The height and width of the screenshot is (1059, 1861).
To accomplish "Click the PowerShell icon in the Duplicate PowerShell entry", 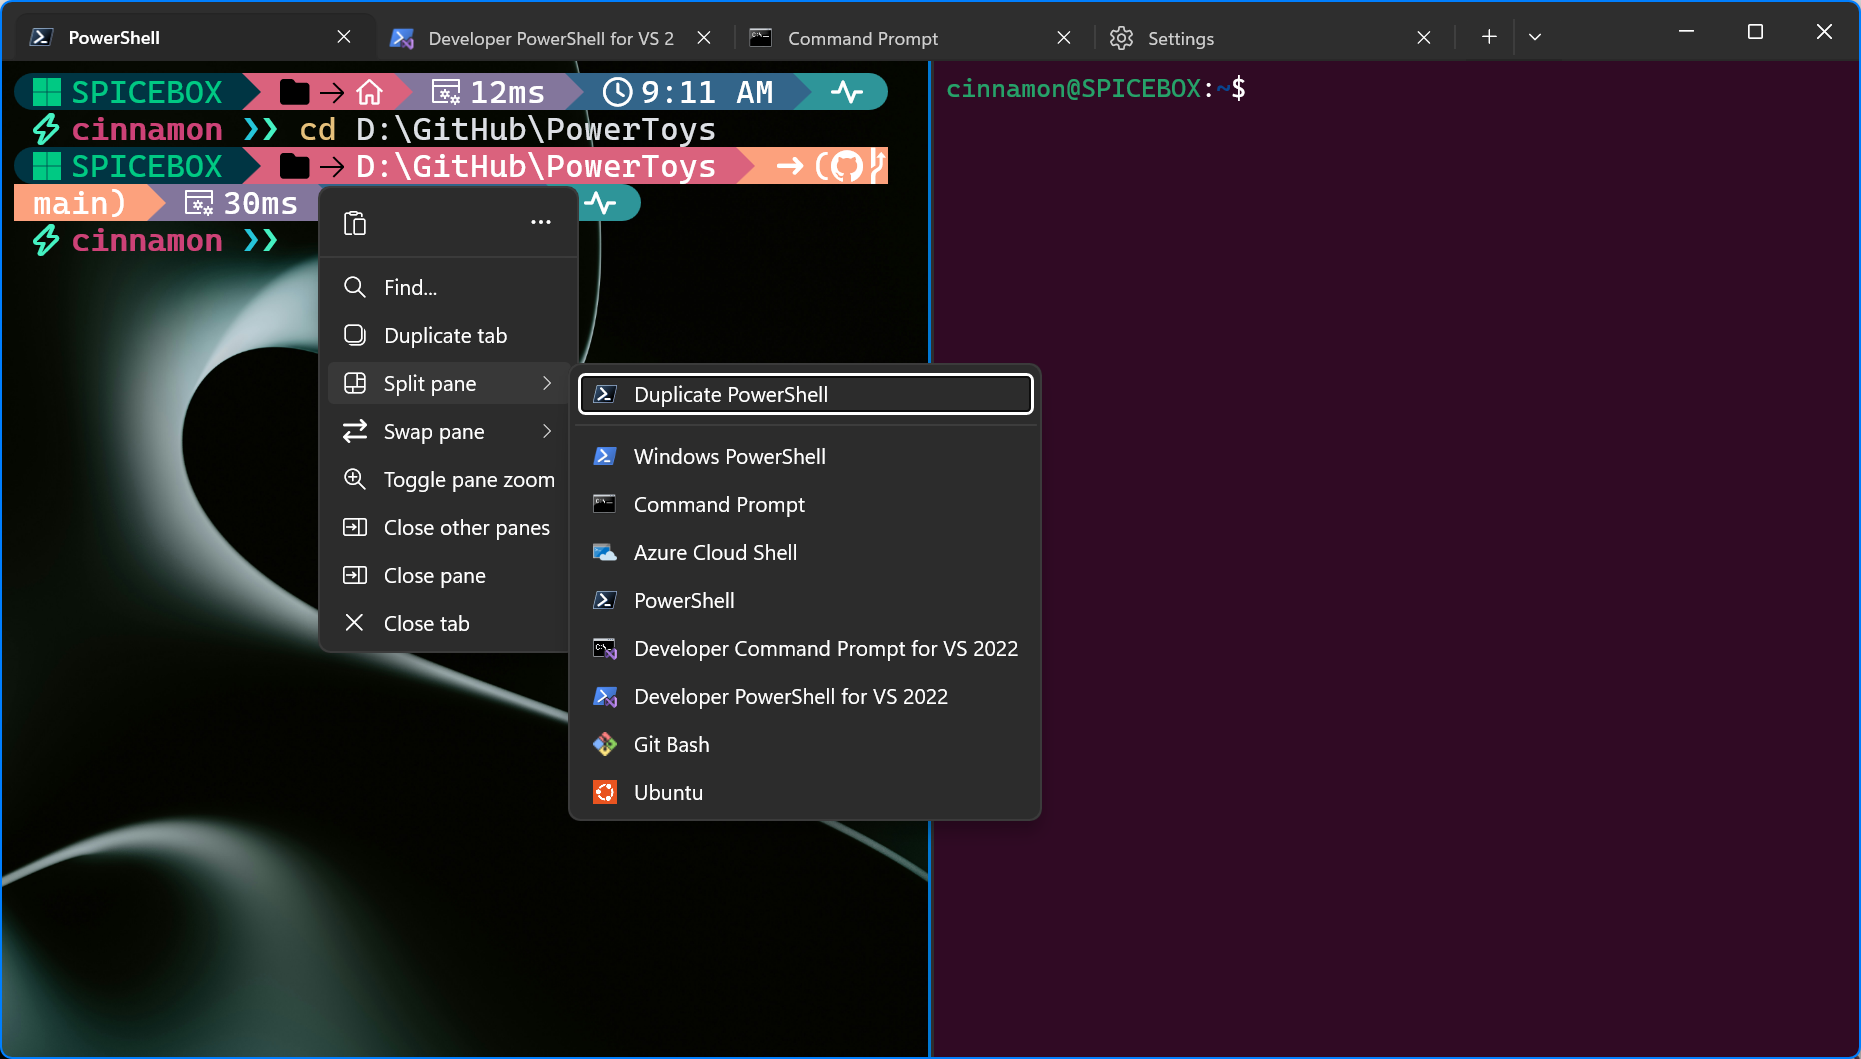I will [x=605, y=394].
